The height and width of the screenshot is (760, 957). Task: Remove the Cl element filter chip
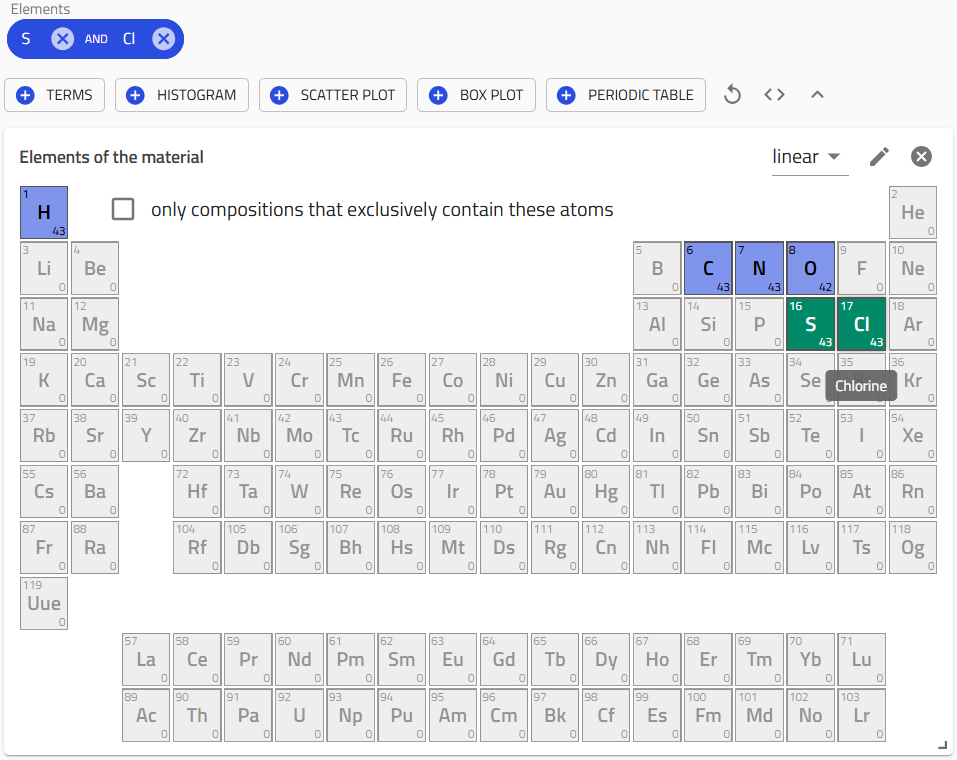[x=163, y=39]
